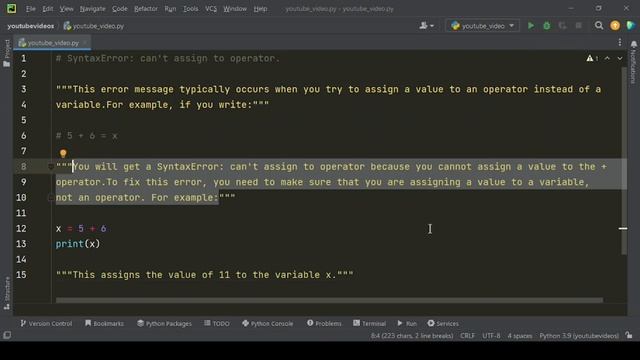Click line number 12 in the gutter
The width and height of the screenshot is (640, 360).
21,228
